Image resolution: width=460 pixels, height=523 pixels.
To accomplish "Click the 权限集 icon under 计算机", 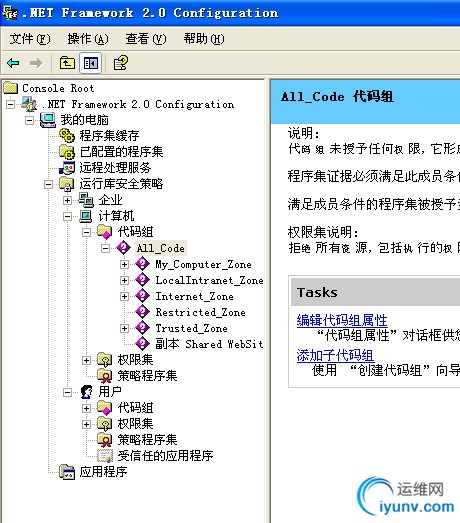I will [105, 360].
